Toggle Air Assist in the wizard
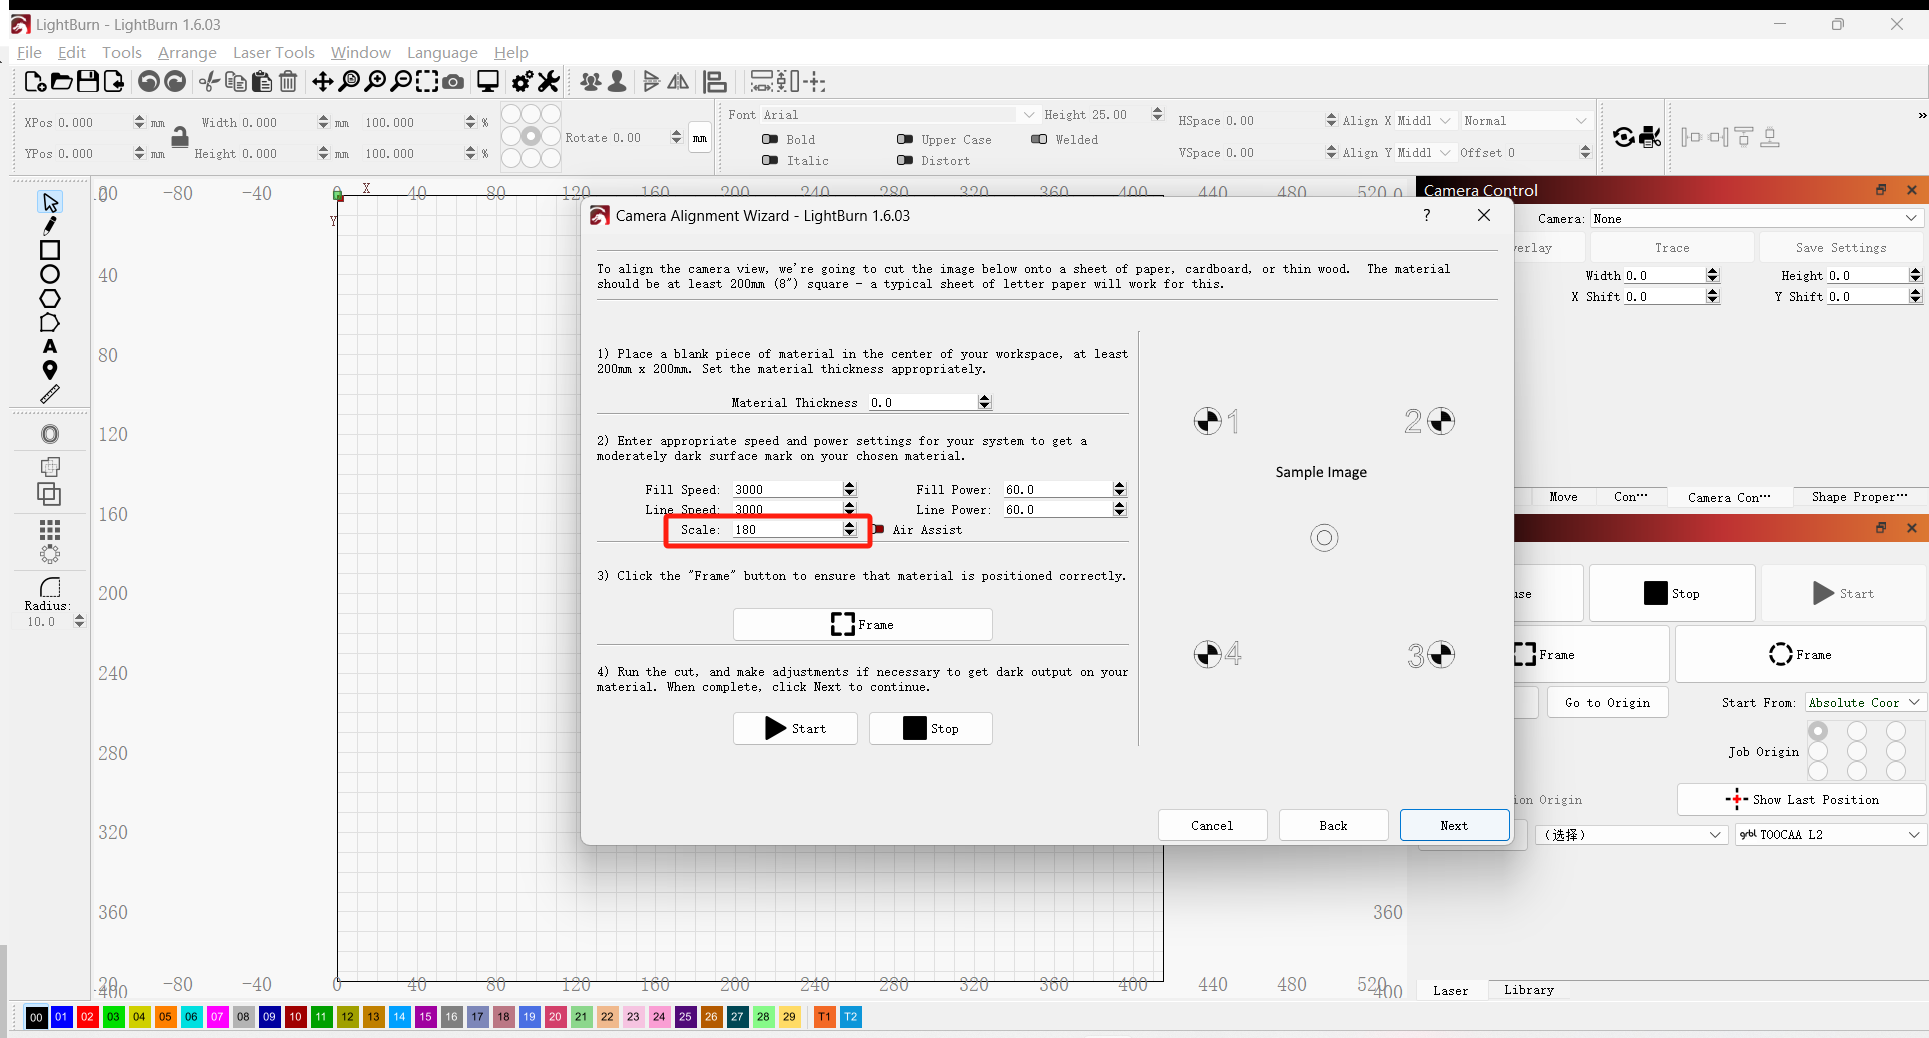The width and height of the screenshot is (1929, 1038). [878, 529]
